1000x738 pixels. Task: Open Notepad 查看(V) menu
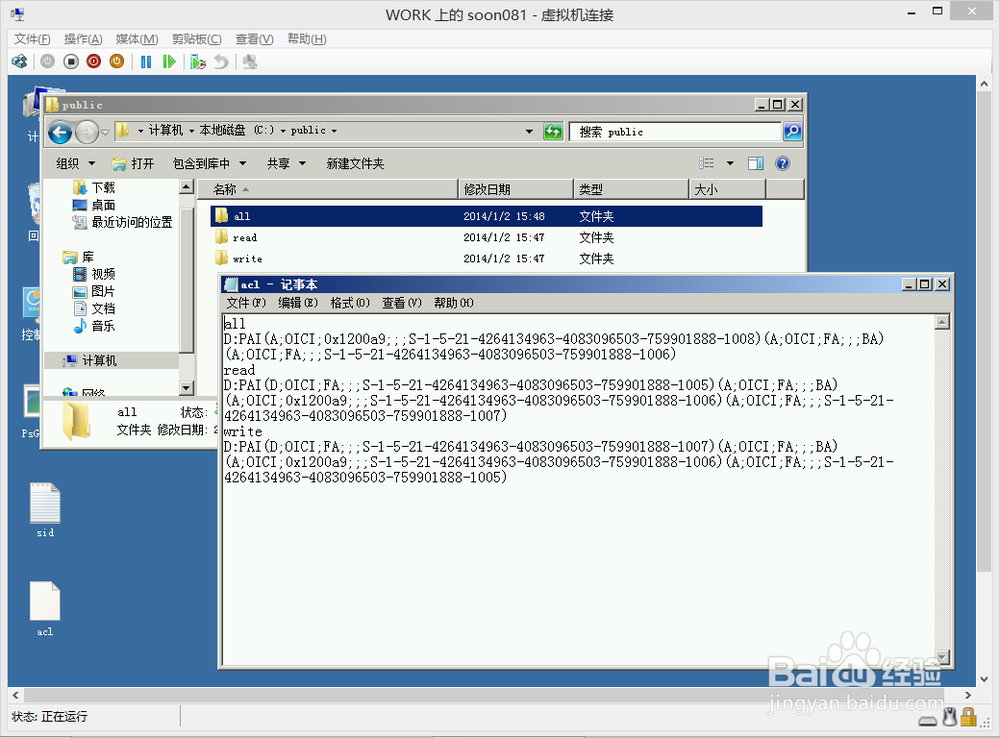[402, 303]
